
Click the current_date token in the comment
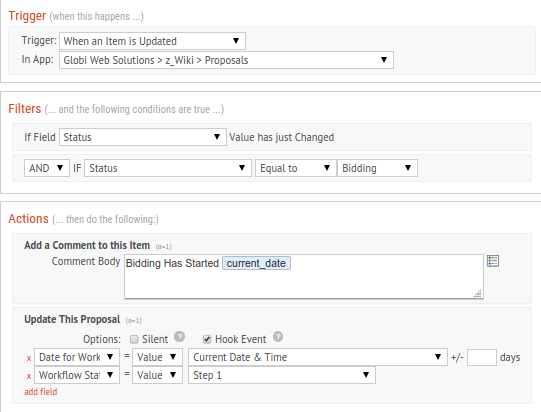point(256,263)
